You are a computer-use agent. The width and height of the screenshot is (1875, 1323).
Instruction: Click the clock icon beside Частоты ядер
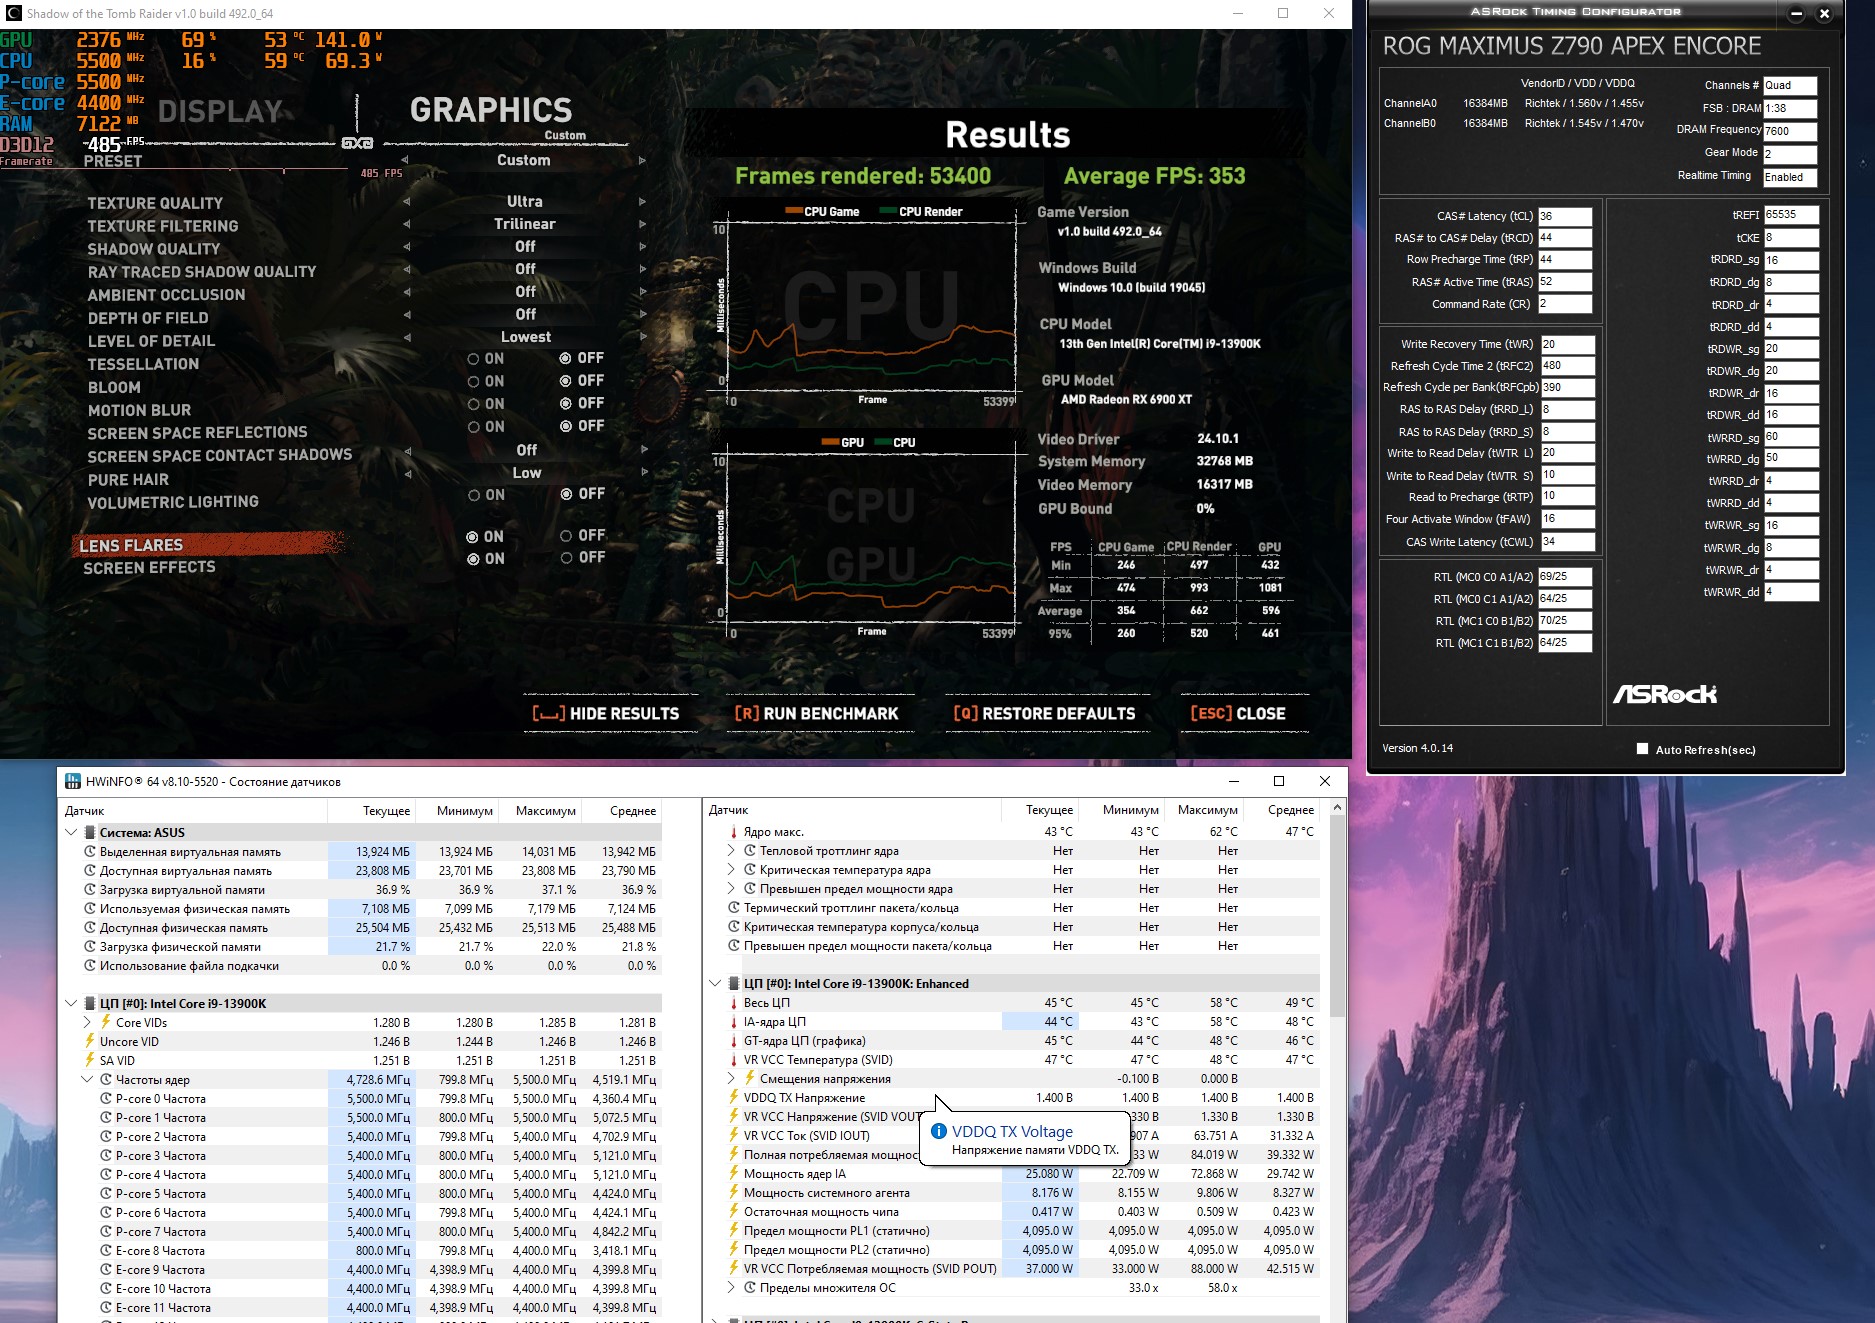(x=106, y=1079)
